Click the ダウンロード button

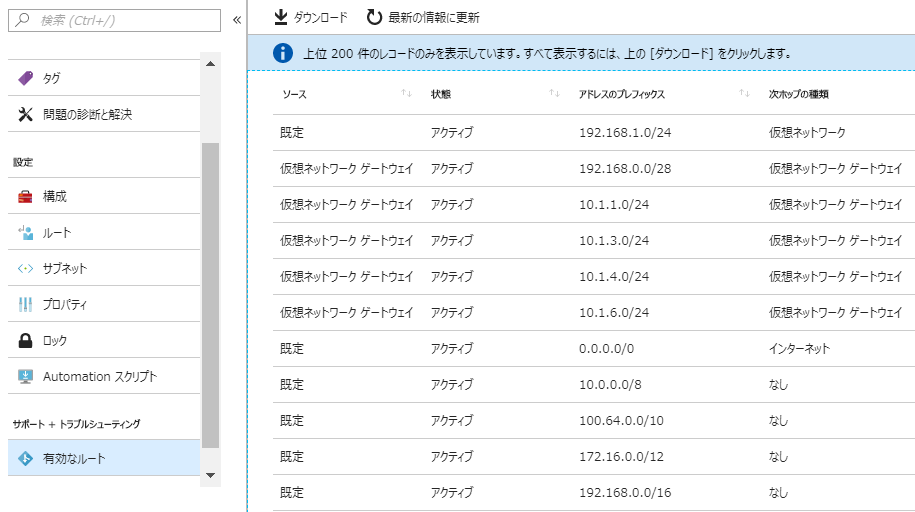(310, 18)
